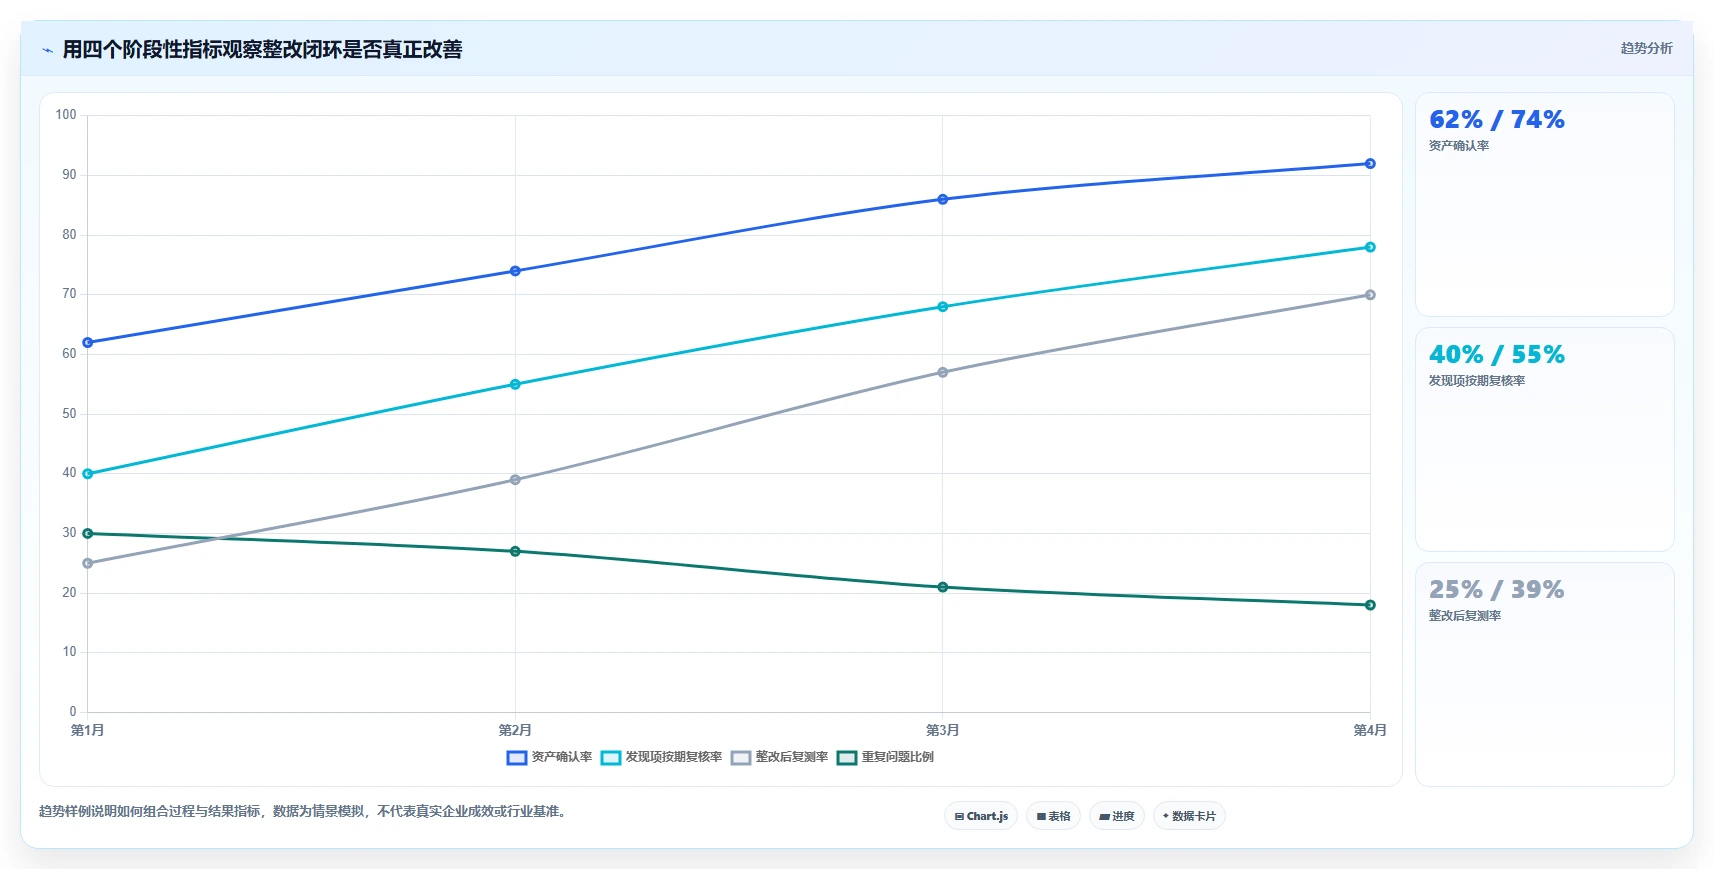Click the trend icon beside the title

tap(47, 50)
